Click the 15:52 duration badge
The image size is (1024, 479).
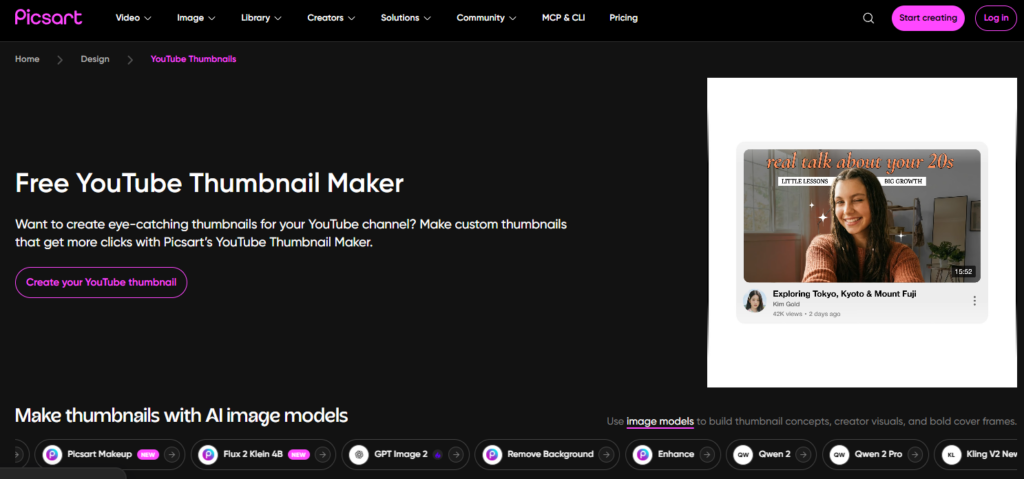[963, 271]
